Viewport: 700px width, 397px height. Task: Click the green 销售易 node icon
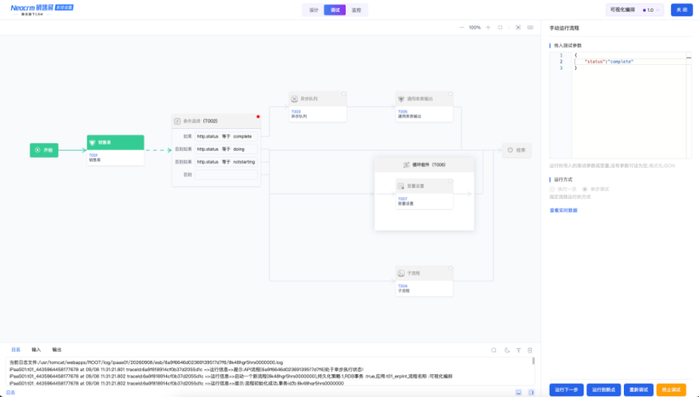tap(92, 143)
